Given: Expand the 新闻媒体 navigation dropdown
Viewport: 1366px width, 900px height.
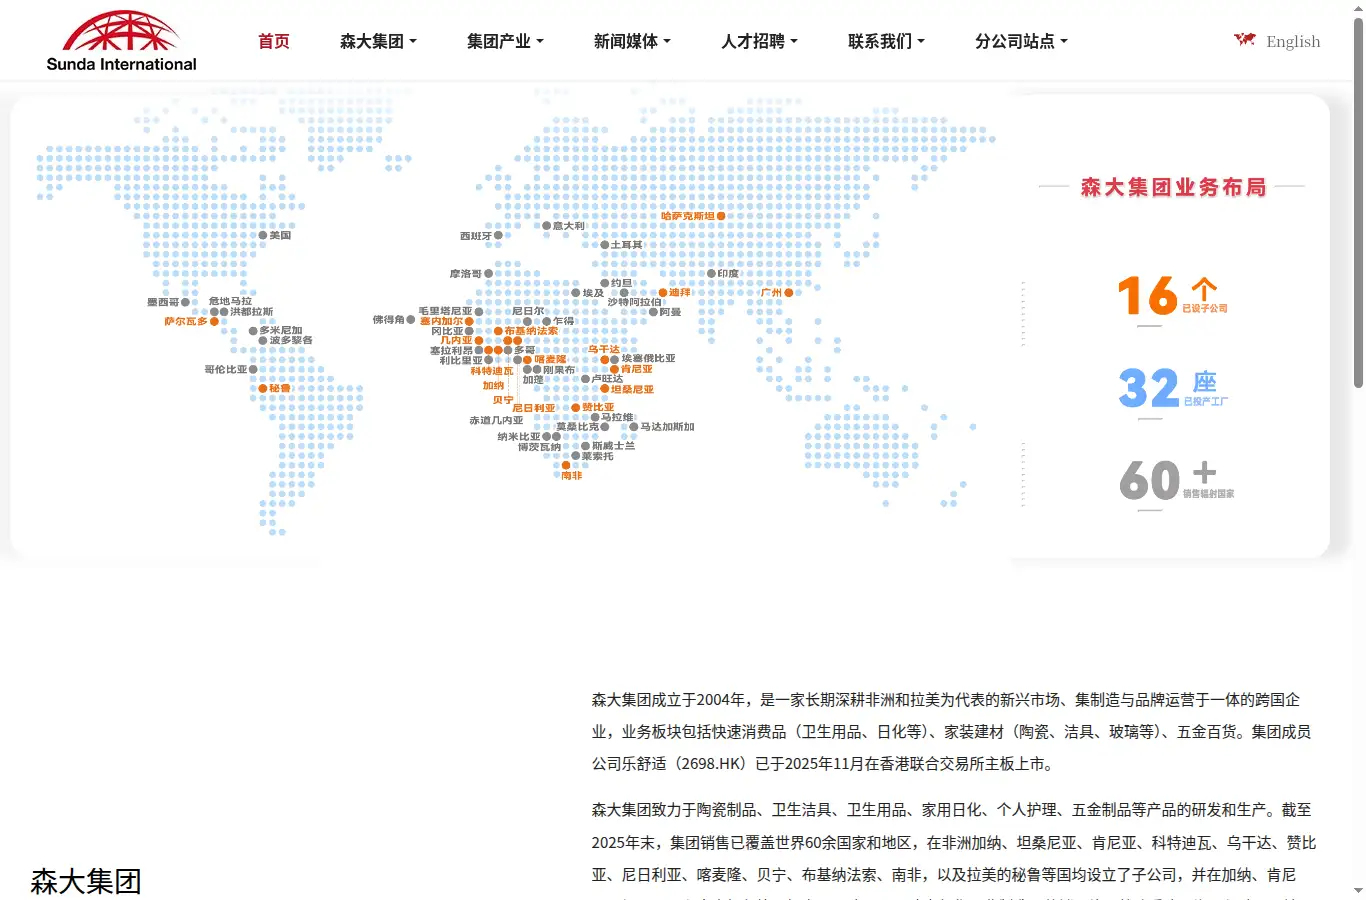Looking at the screenshot, I should coord(632,41).
